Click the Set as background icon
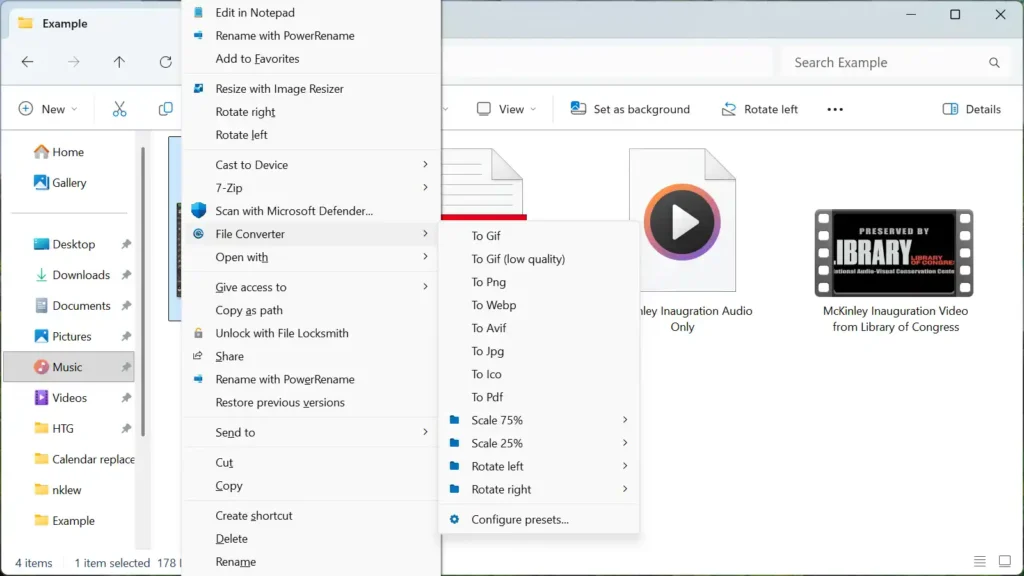Image resolution: width=1024 pixels, height=576 pixels. coord(578,109)
